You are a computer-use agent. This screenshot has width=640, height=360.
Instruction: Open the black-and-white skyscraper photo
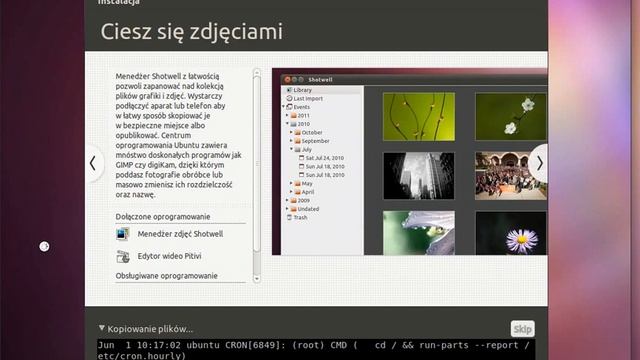click(x=419, y=176)
